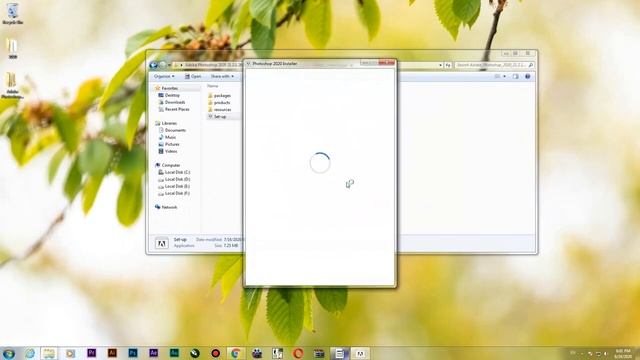Open the Recycle Bin desktop icon
The height and width of the screenshot is (360, 640).
tap(12, 13)
